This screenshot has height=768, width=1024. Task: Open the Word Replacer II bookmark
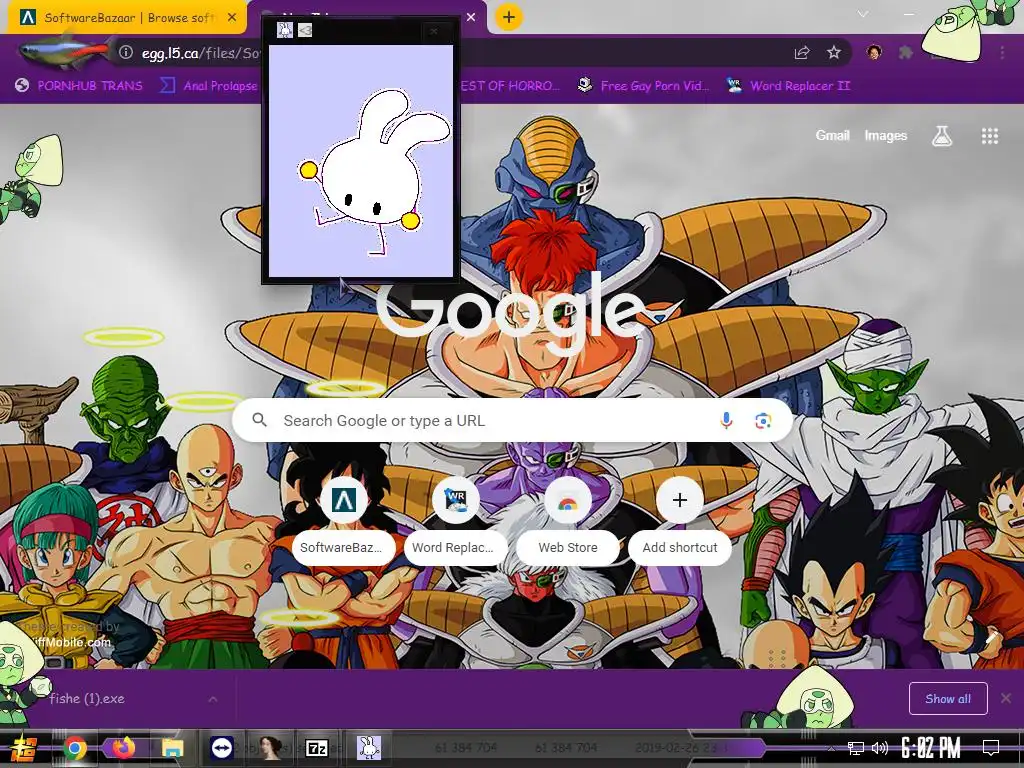point(789,86)
